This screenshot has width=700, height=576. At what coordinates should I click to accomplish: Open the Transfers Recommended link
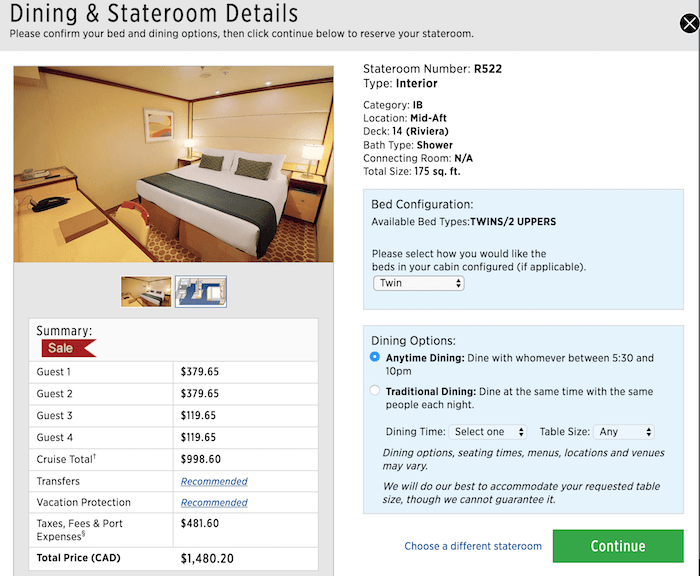214,481
